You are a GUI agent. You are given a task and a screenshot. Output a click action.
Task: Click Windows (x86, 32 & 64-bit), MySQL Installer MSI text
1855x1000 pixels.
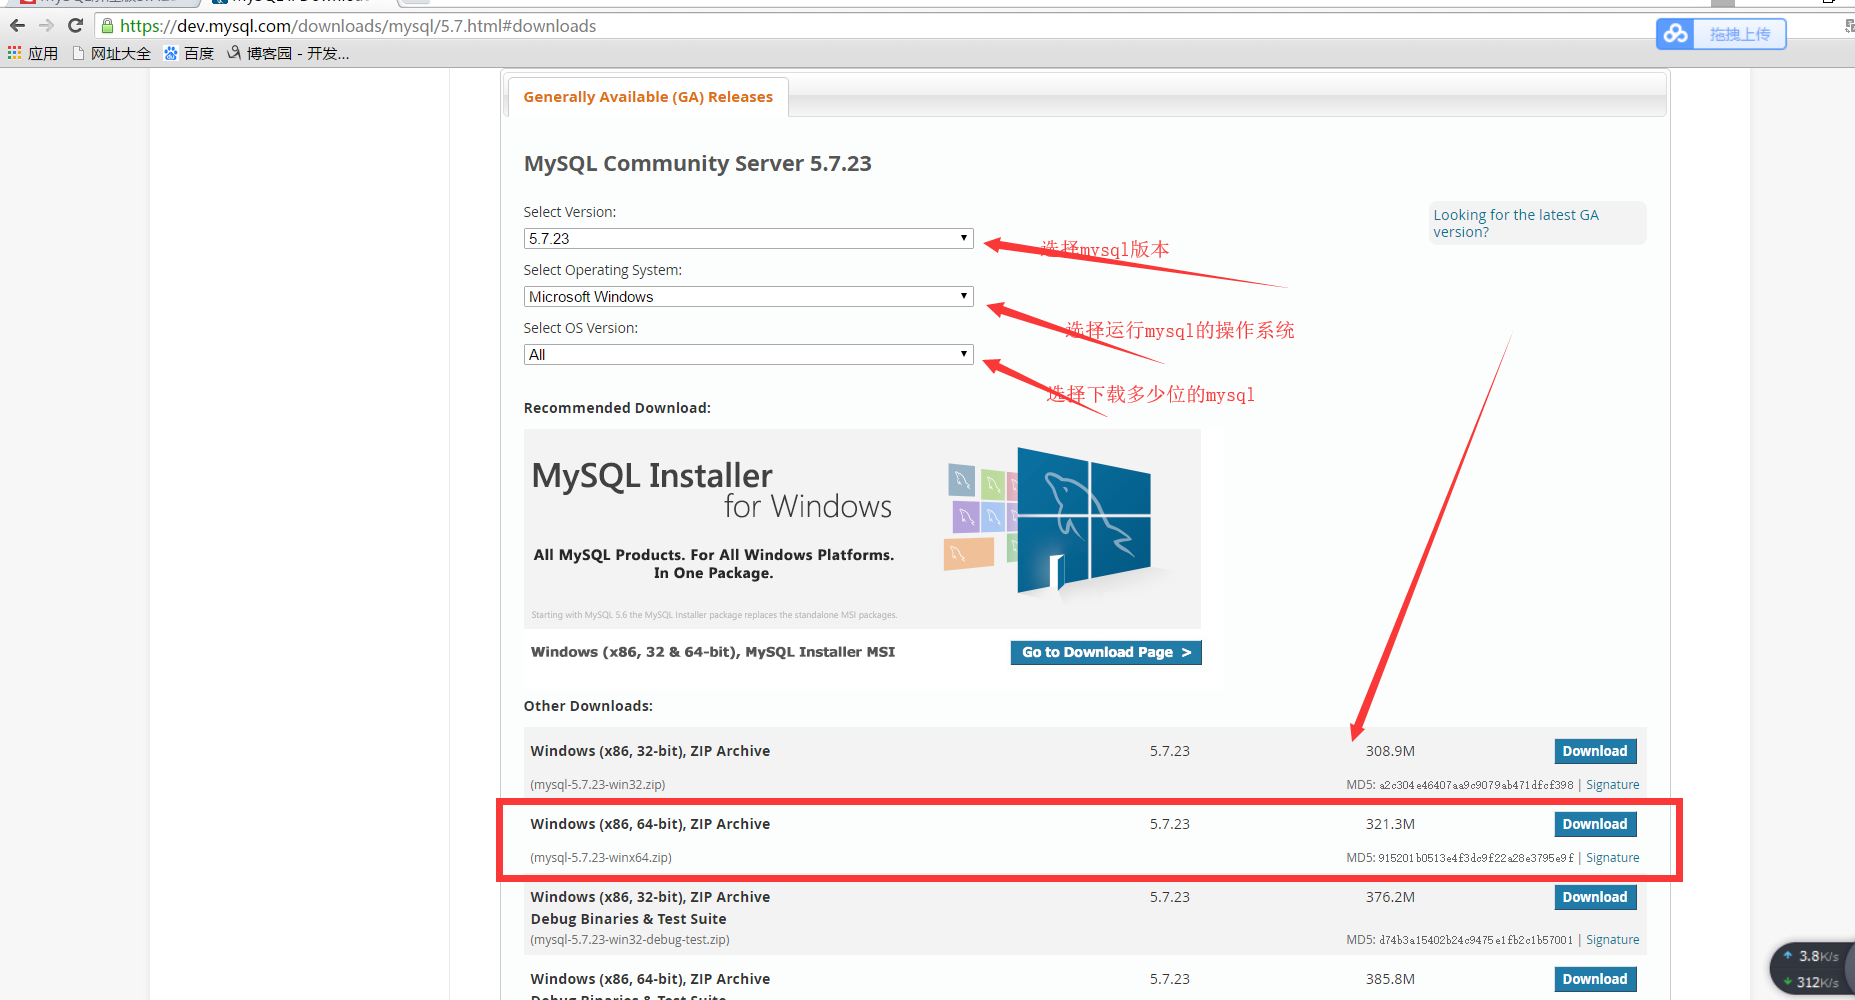coord(713,652)
